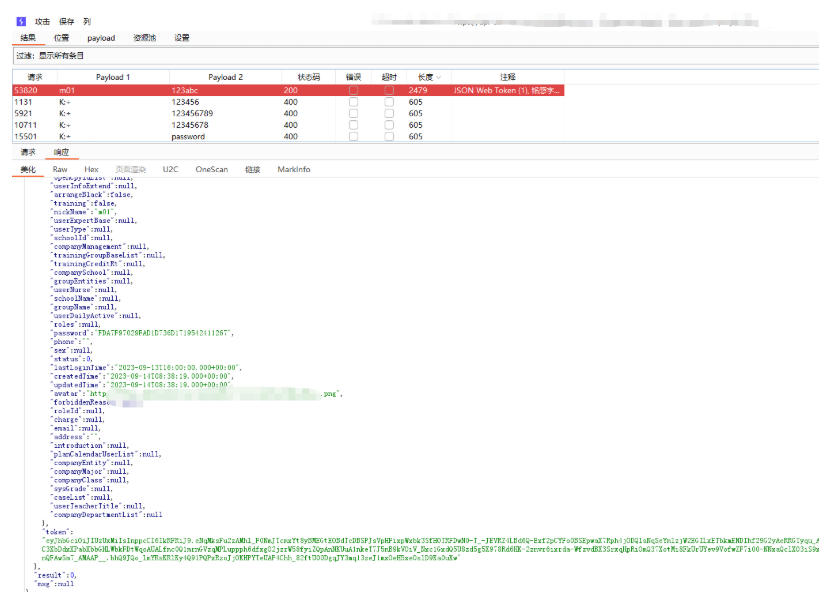Screen dimensions: 830x594
Task: Click the password payload cell
Action: [x=188, y=137]
